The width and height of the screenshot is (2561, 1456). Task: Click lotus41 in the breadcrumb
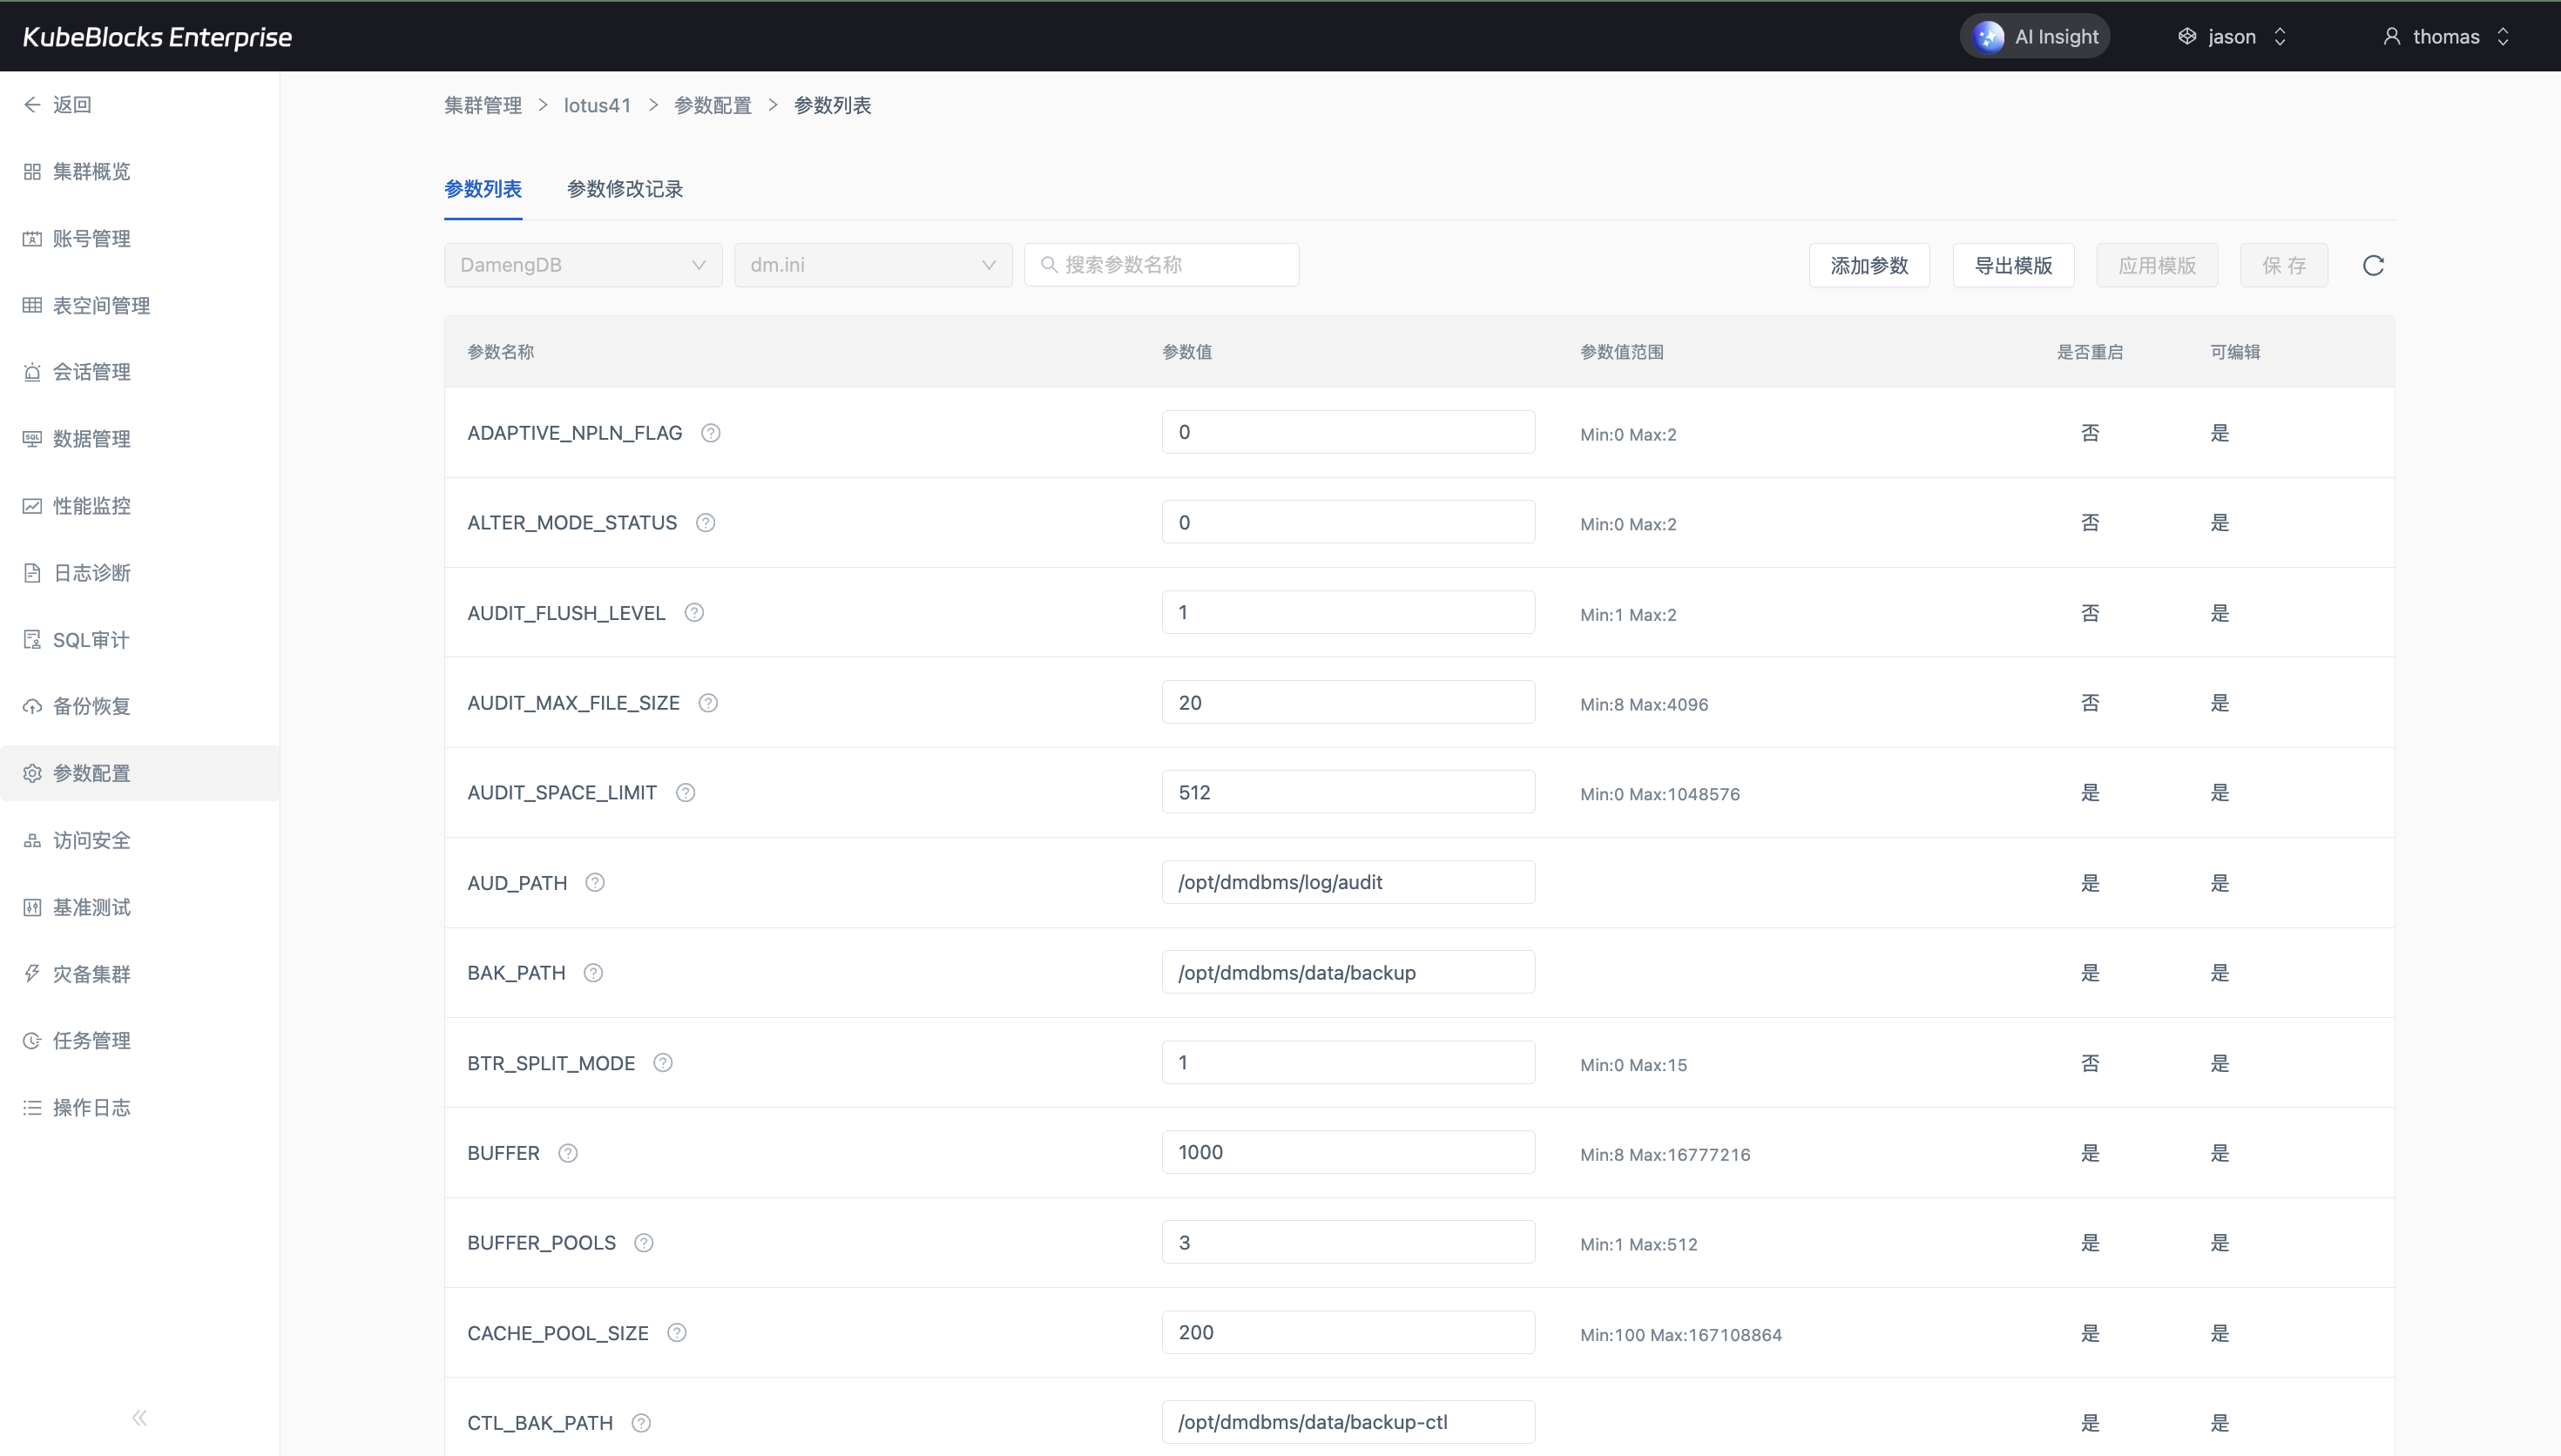(597, 105)
